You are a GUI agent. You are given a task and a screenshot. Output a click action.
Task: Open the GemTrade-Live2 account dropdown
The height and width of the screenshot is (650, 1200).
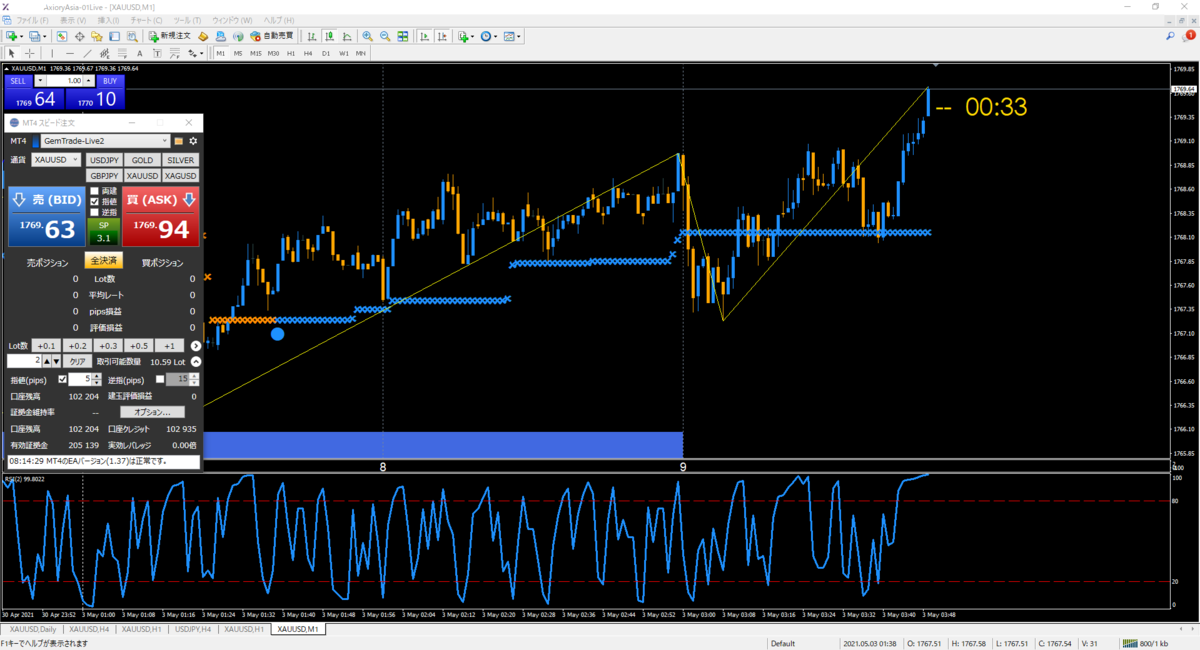[103, 141]
